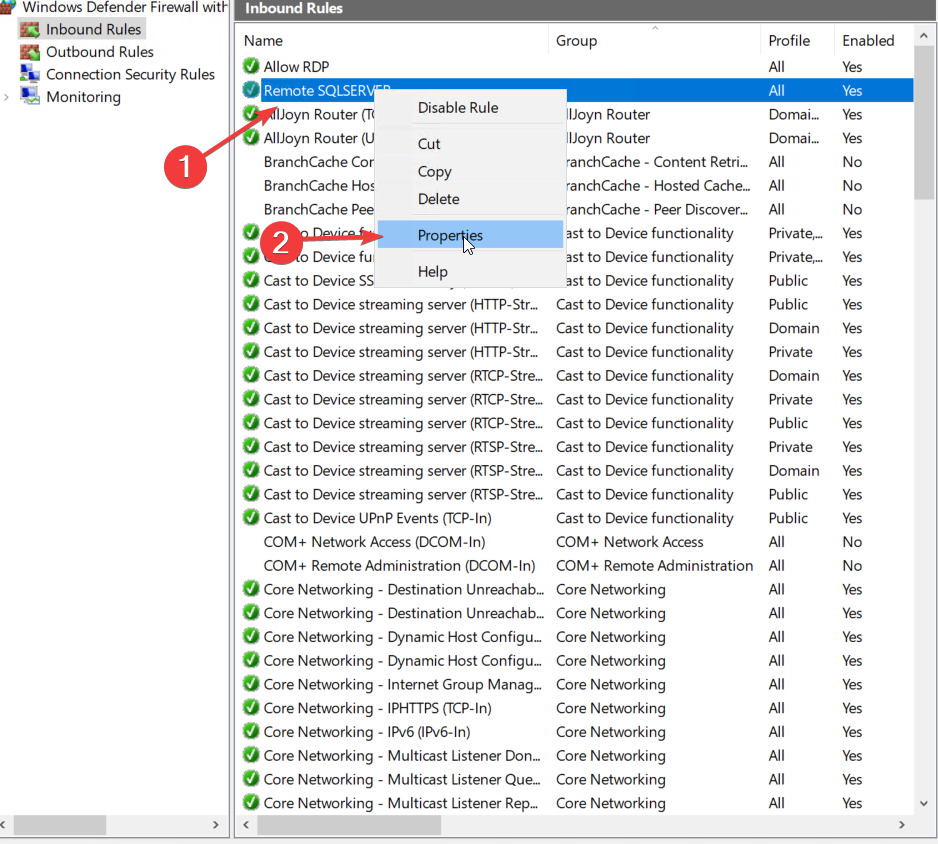Click Help in the context menu

point(433,272)
